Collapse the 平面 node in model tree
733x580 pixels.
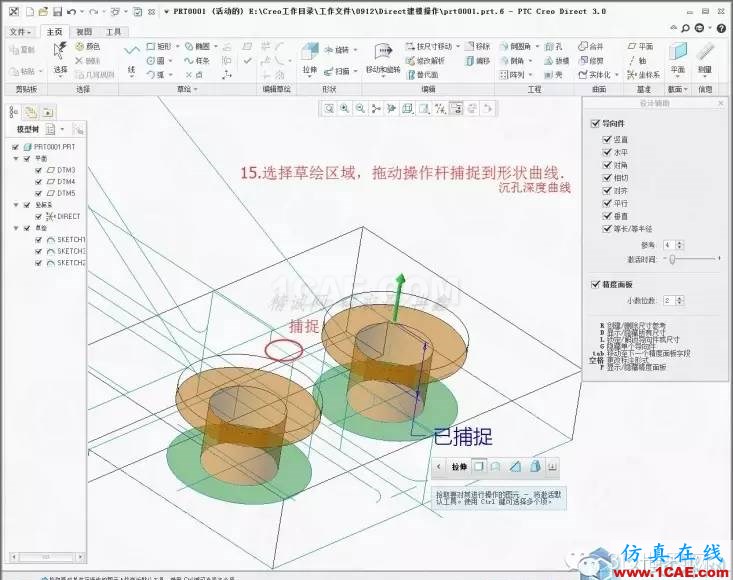point(16,158)
